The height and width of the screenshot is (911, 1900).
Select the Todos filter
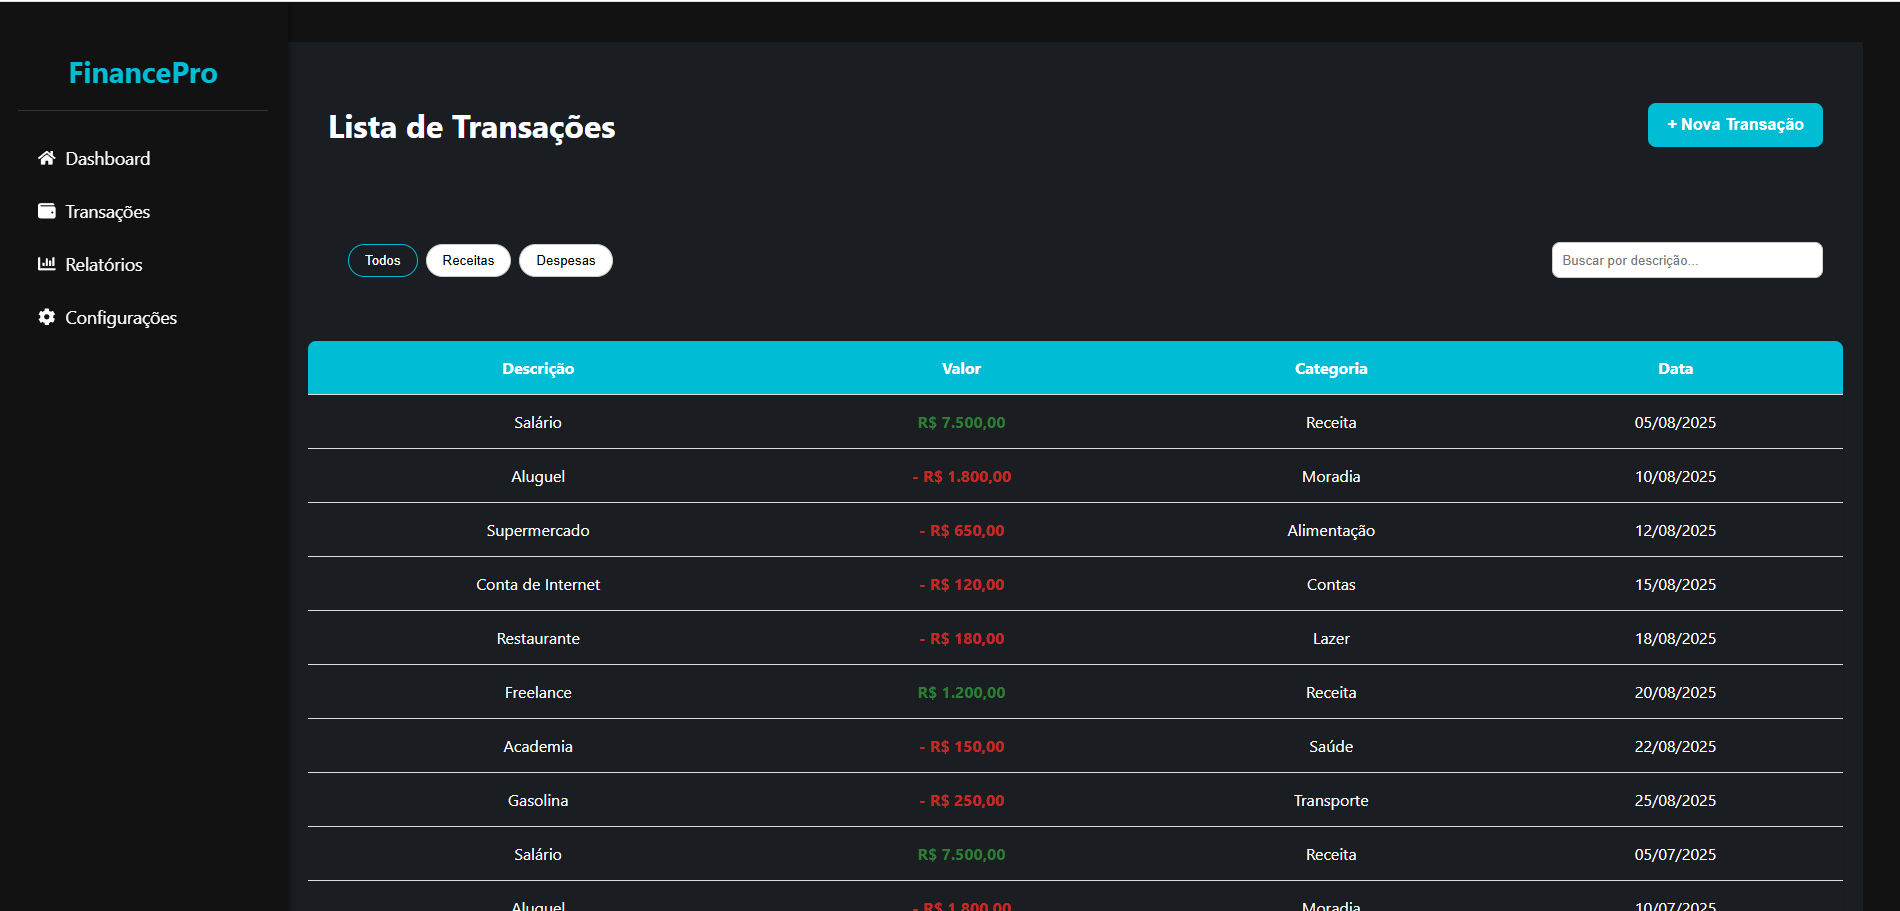tap(382, 260)
